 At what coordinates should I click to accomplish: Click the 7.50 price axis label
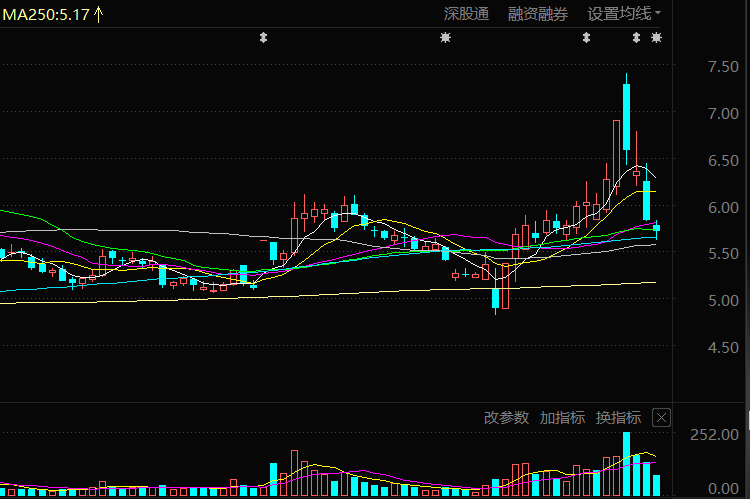coord(723,67)
